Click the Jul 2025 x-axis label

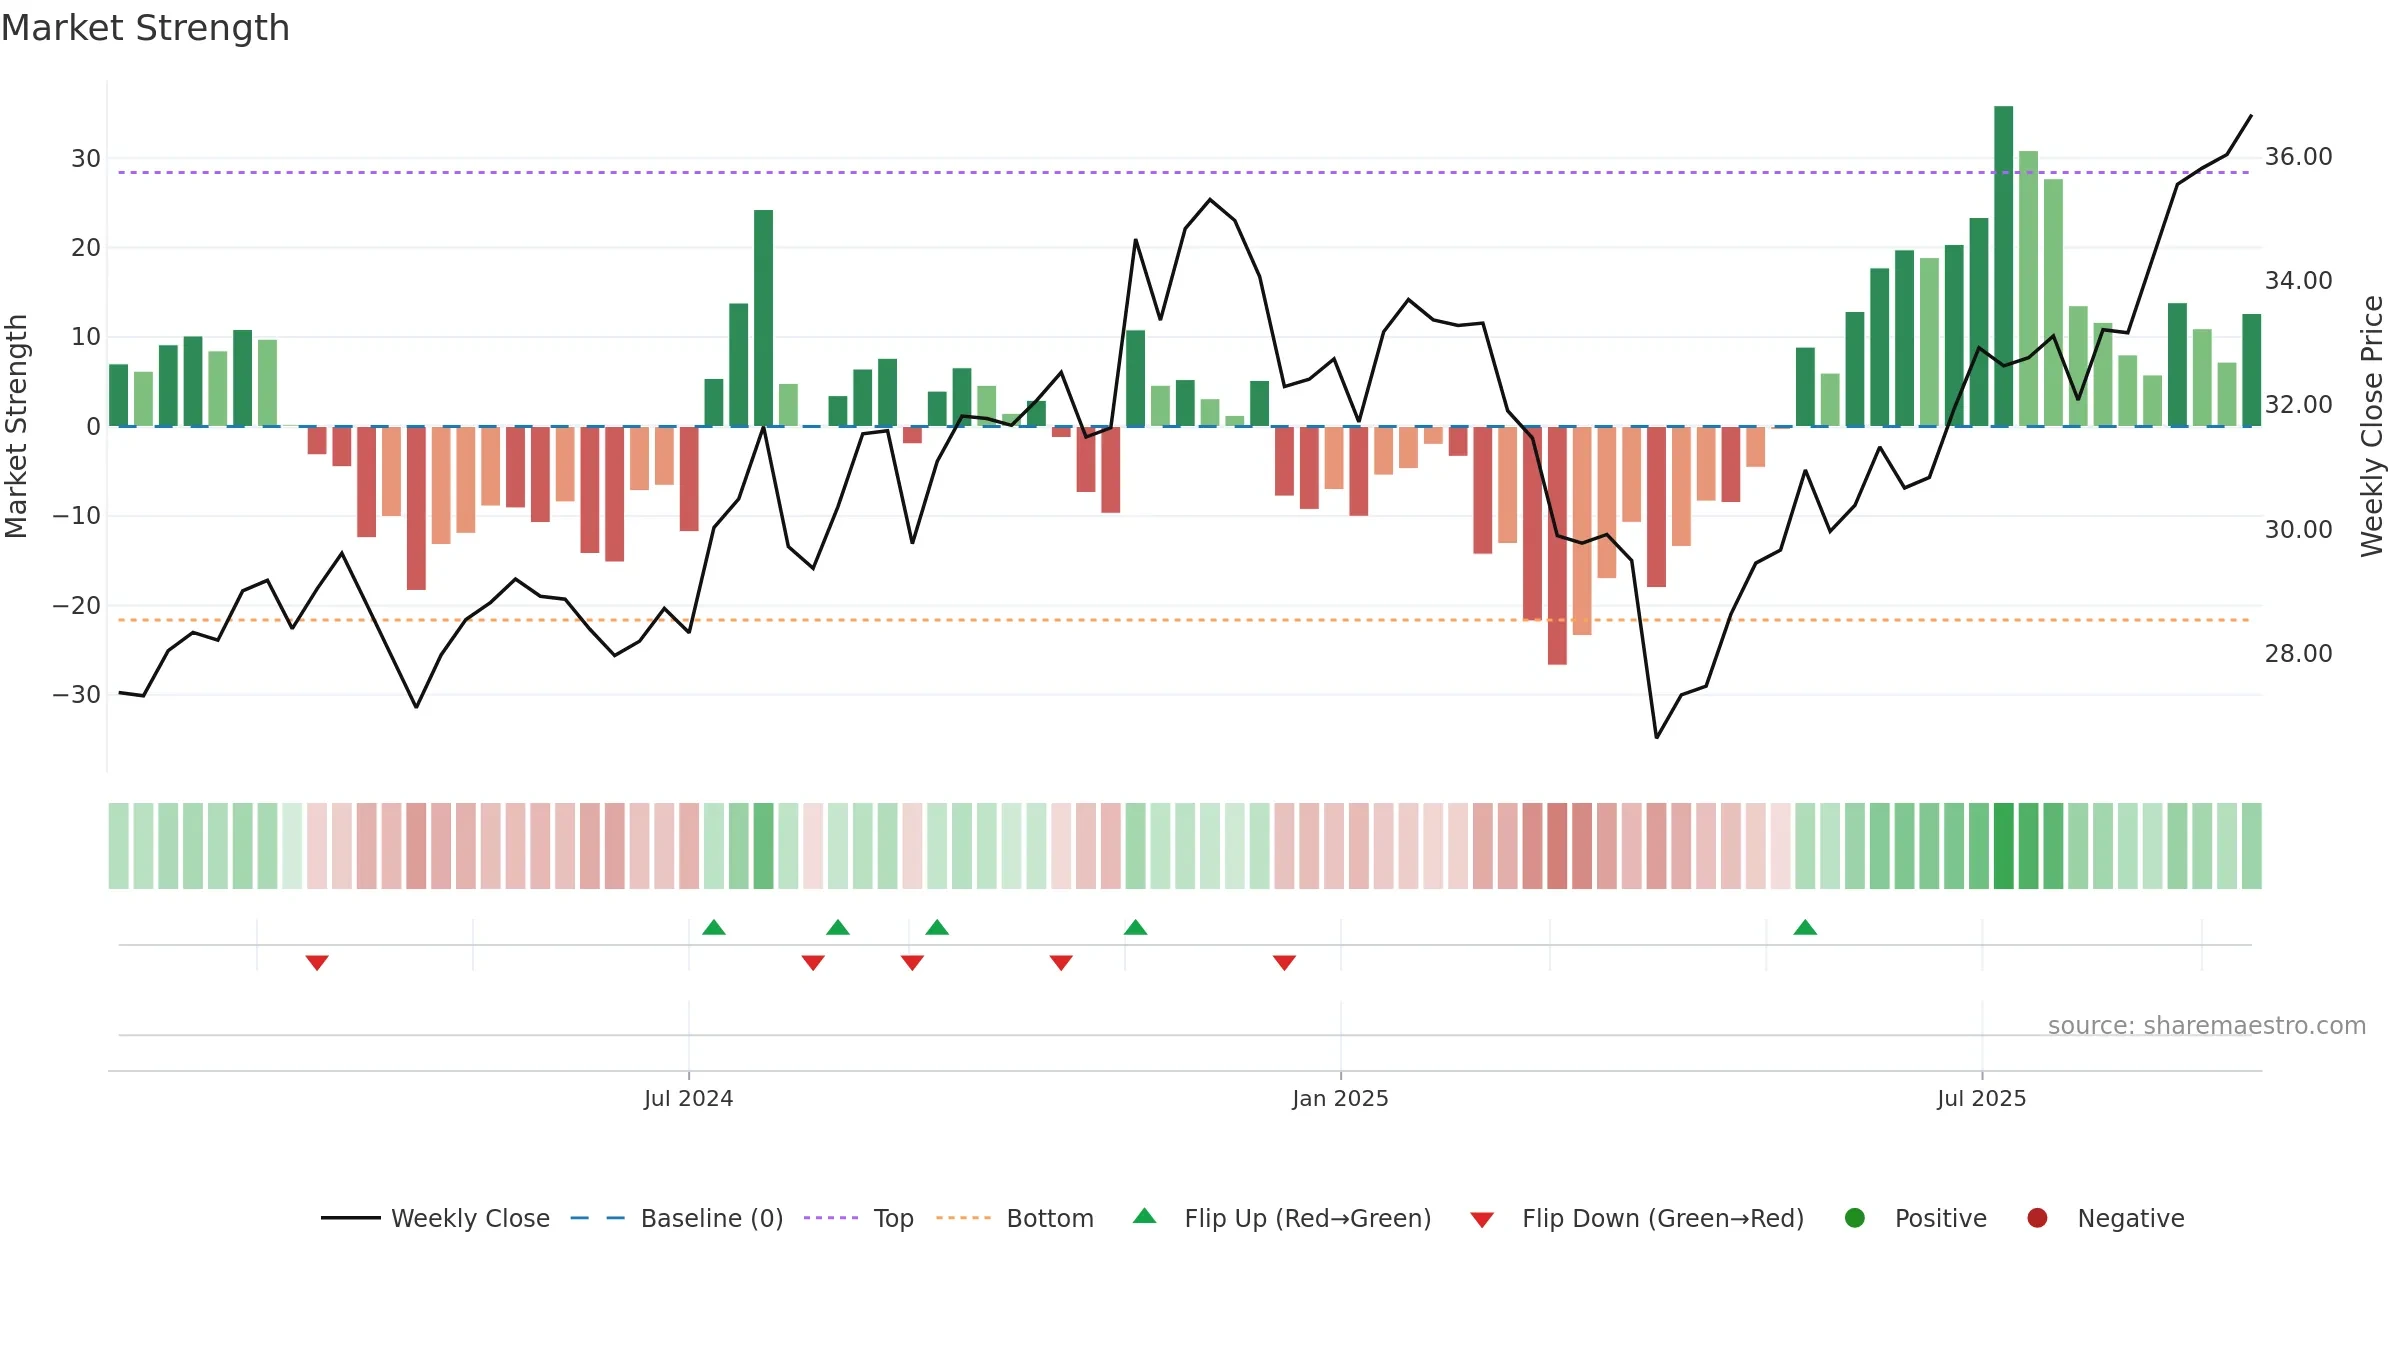[x=1982, y=1099]
